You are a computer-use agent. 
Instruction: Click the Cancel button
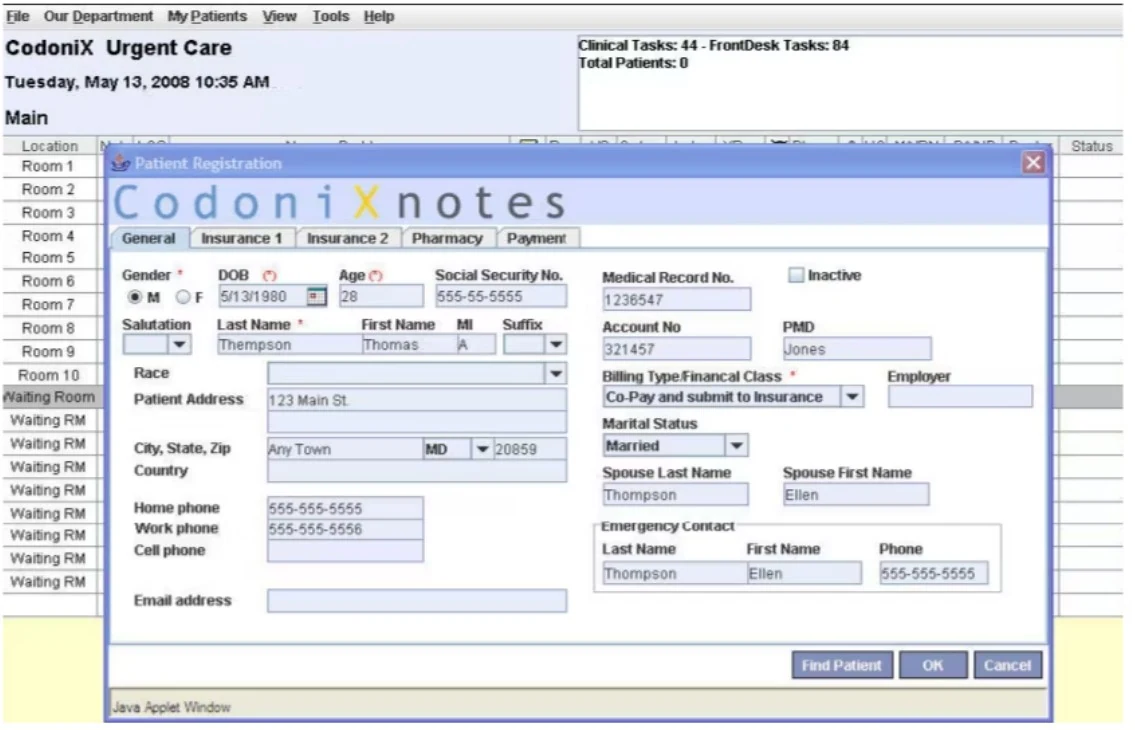pos(1008,665)
